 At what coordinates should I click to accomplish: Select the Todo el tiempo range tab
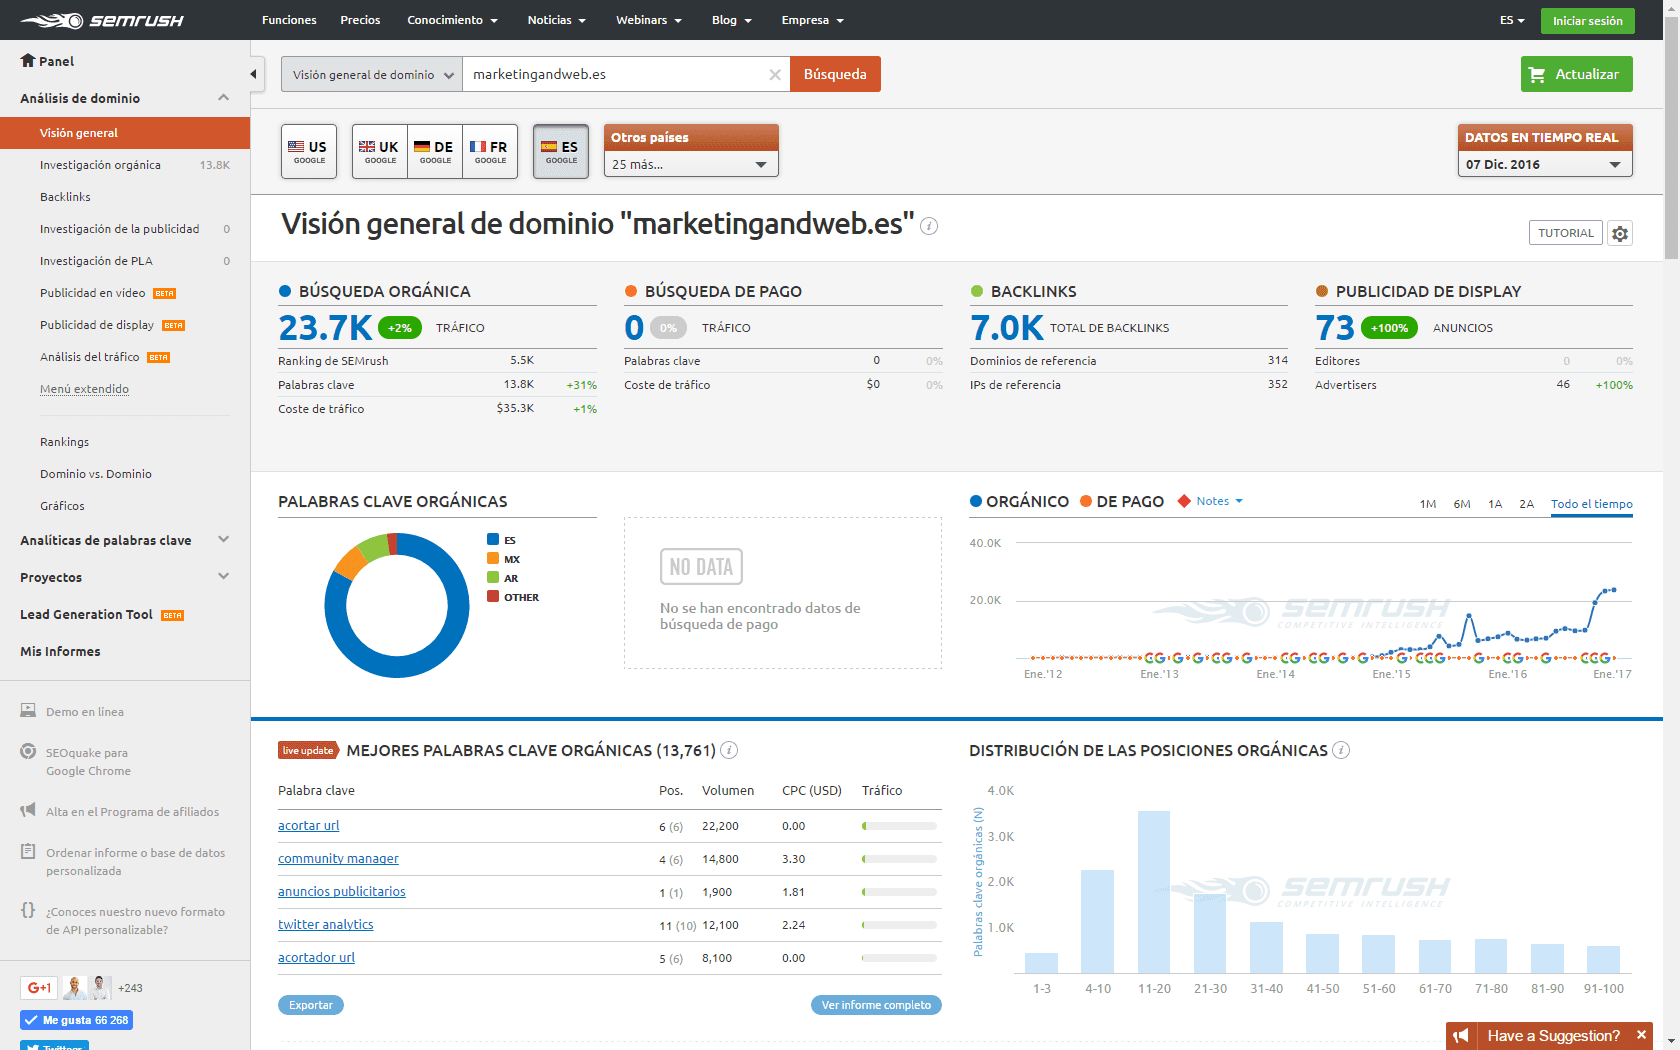(x=1592, y=504)
